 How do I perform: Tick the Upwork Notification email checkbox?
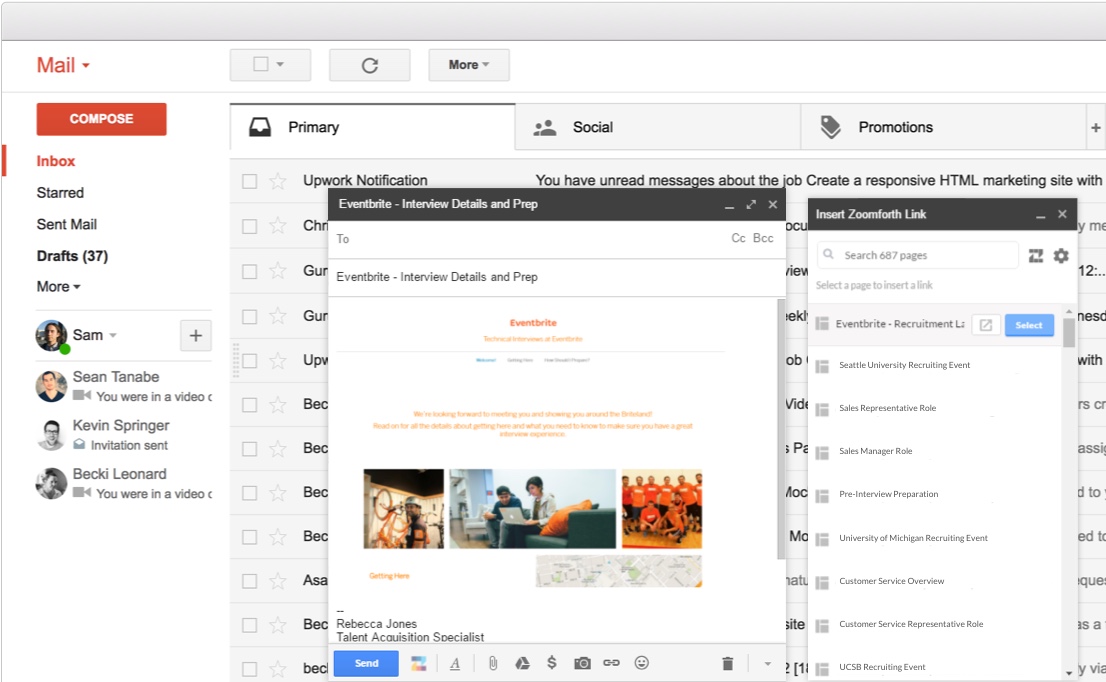click(249, 181)
